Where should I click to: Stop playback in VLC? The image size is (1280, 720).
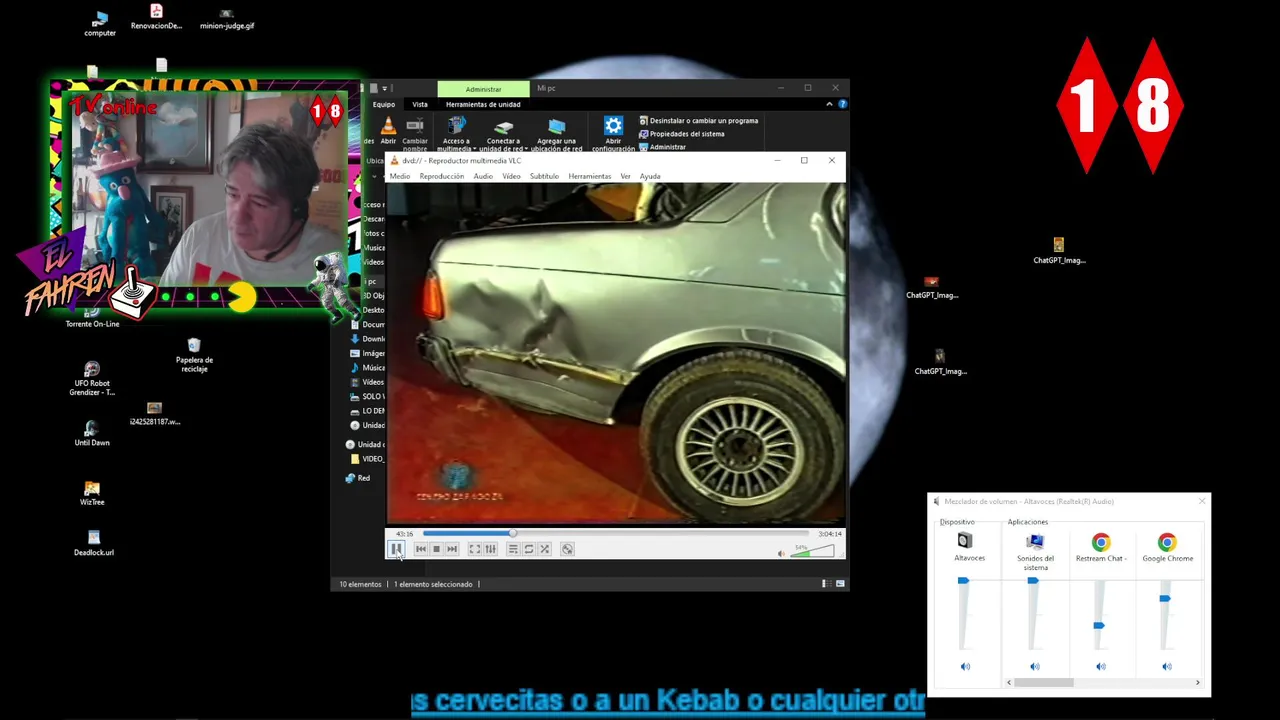click(436, 549)
